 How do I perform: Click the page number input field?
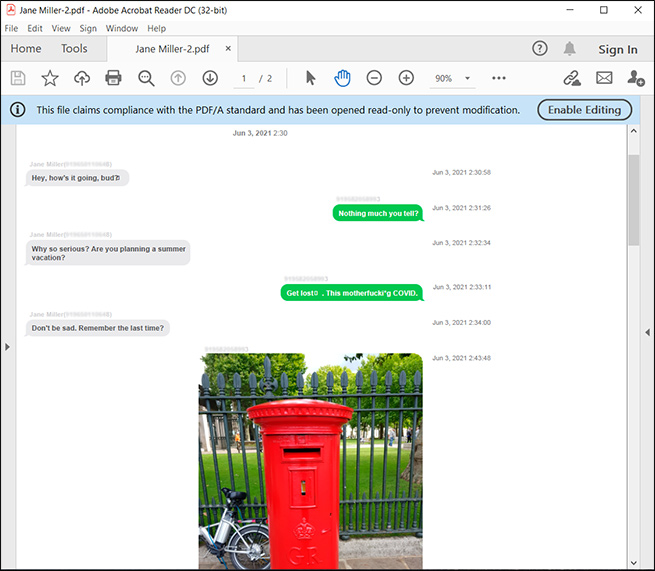[x=244, y=78]
